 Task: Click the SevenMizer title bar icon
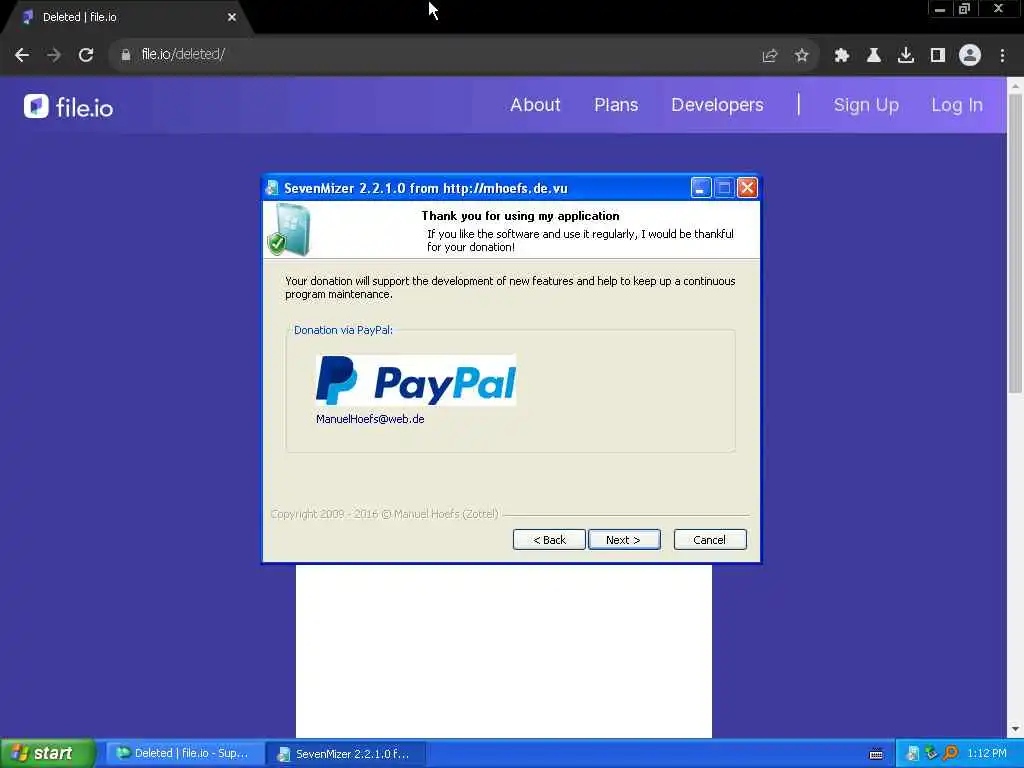pos(272,188)
